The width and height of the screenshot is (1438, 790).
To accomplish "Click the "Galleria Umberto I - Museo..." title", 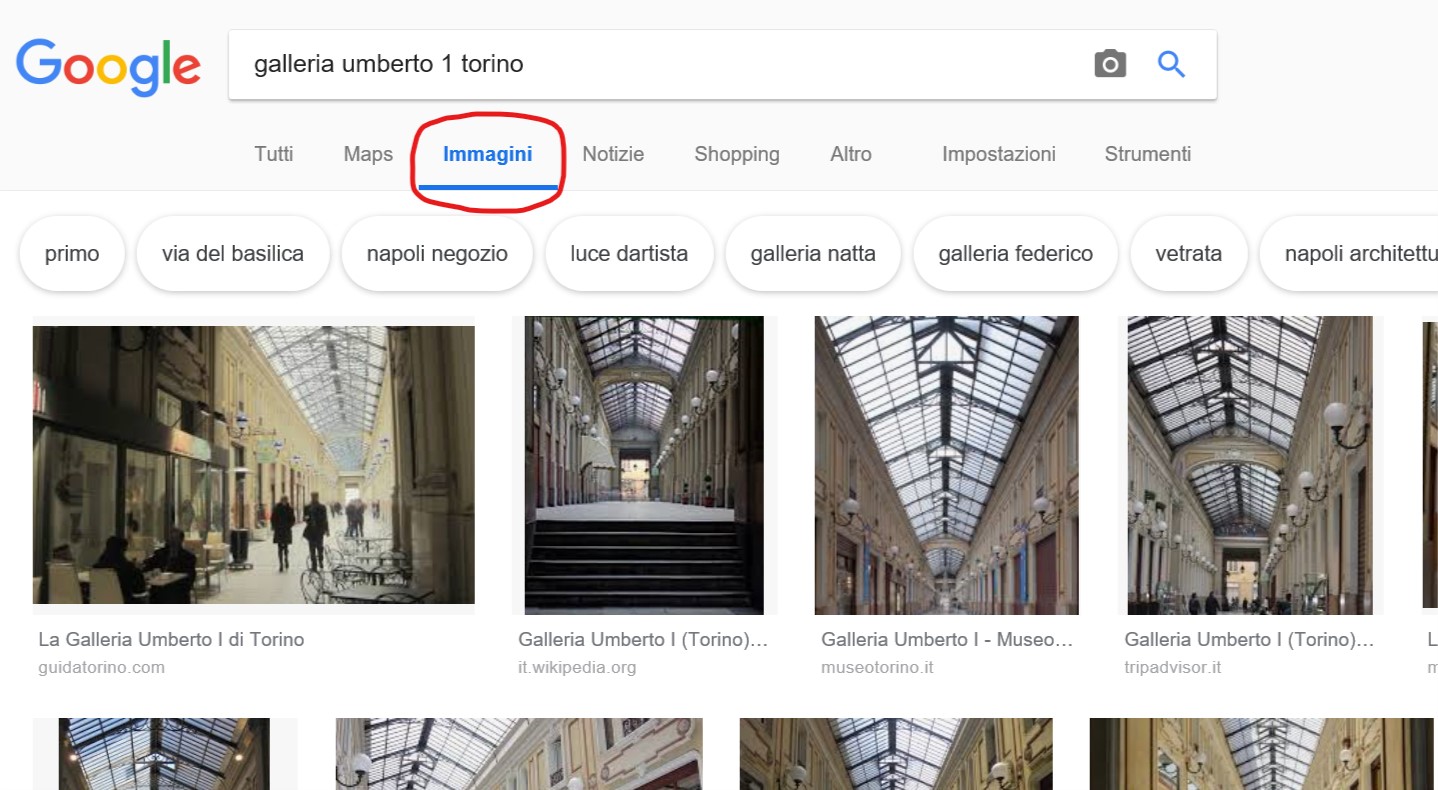I will 946,639.
